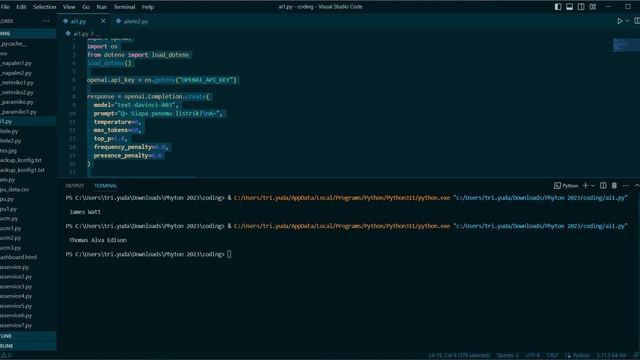This screenshot has height=360, width=640.
Task: Click the Ln 19, Col 9 cursor position indicator
Action: (x=459, y=356)
